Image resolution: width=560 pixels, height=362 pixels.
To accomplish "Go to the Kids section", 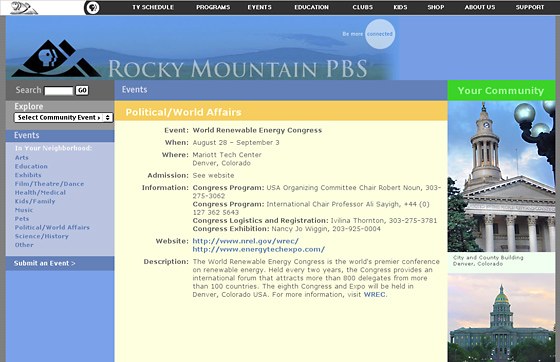I will pos(400,7).
